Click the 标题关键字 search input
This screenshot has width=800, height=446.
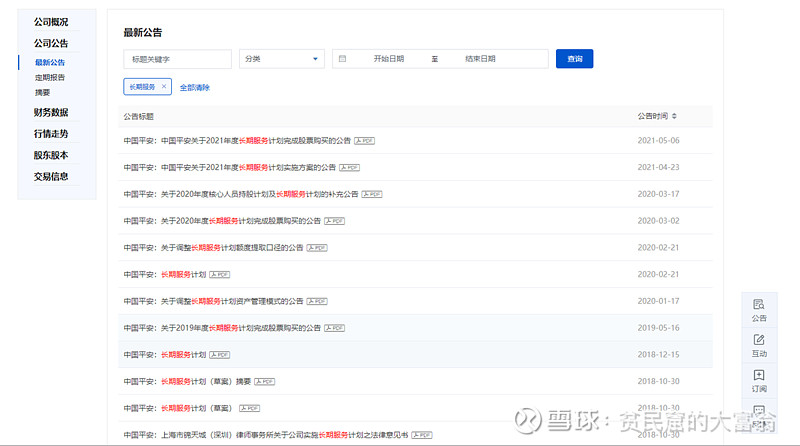click(177, 59)
